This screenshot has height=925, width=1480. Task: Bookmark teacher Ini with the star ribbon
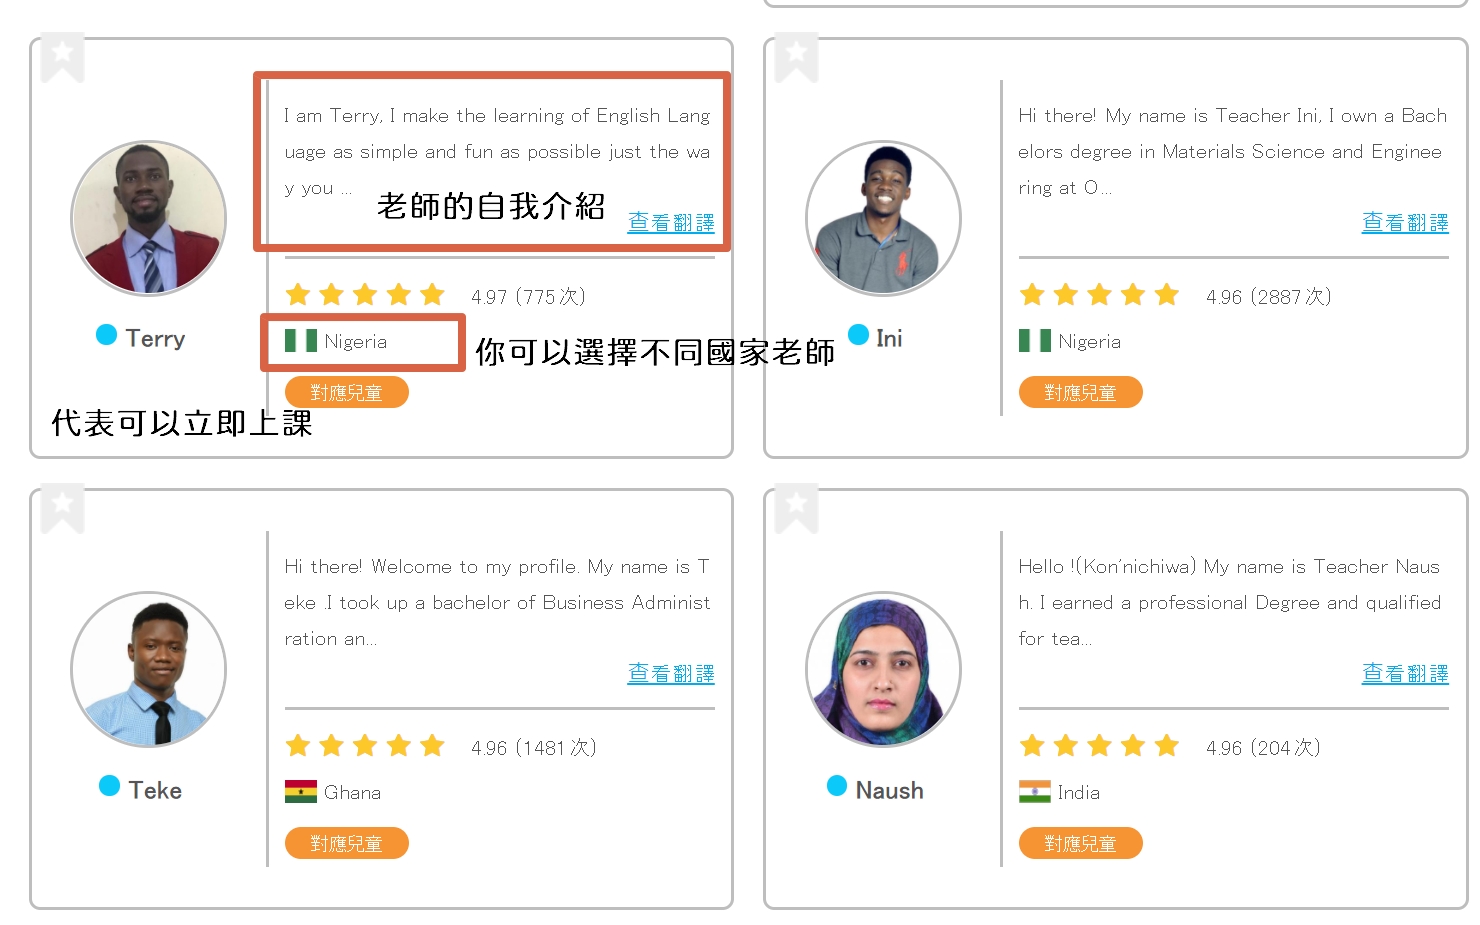pos(796,58)
